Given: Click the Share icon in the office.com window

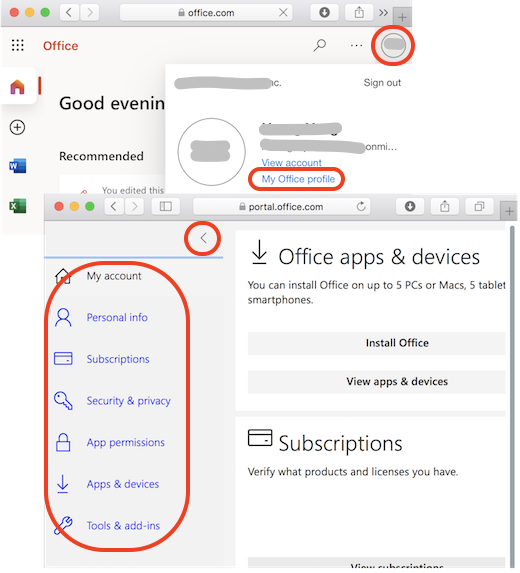Looking at the screenshot, I should tap(359, 13).
